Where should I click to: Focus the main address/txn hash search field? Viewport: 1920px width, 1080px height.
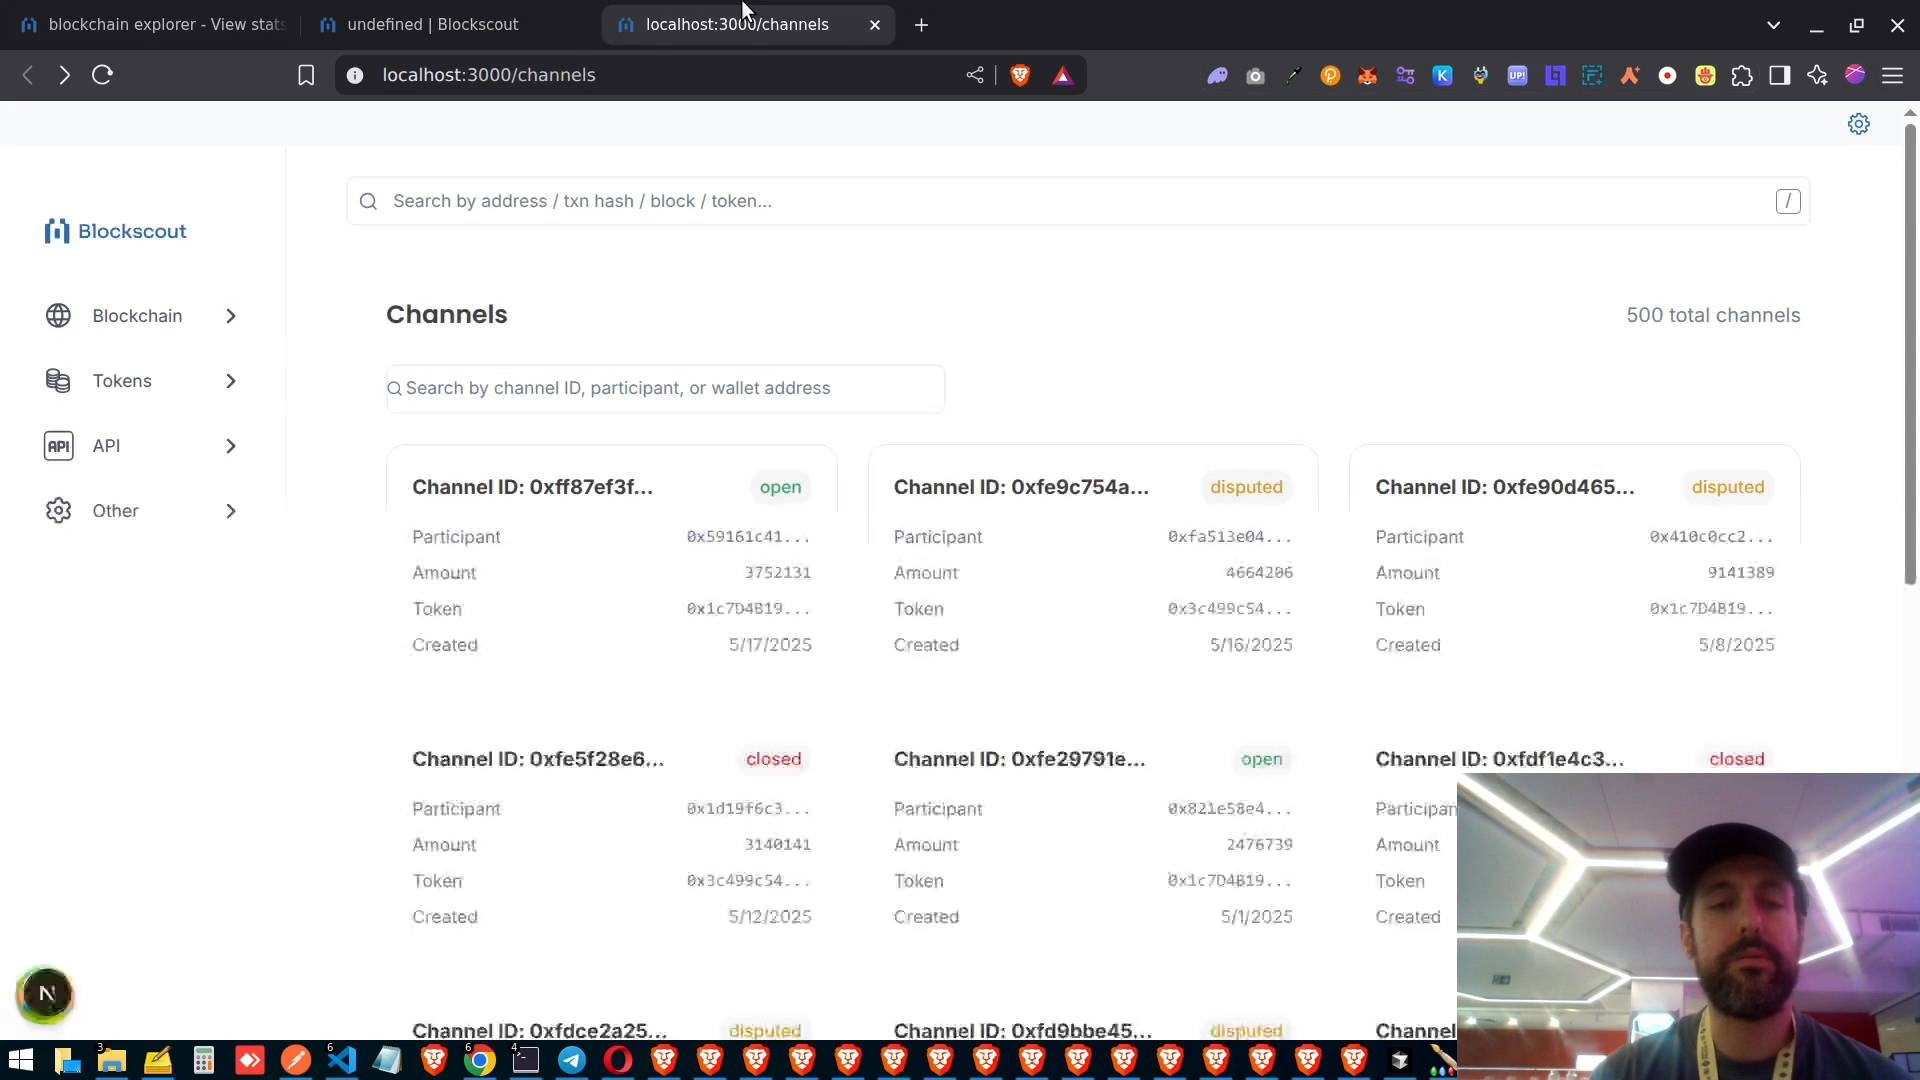coord(1078,201)
